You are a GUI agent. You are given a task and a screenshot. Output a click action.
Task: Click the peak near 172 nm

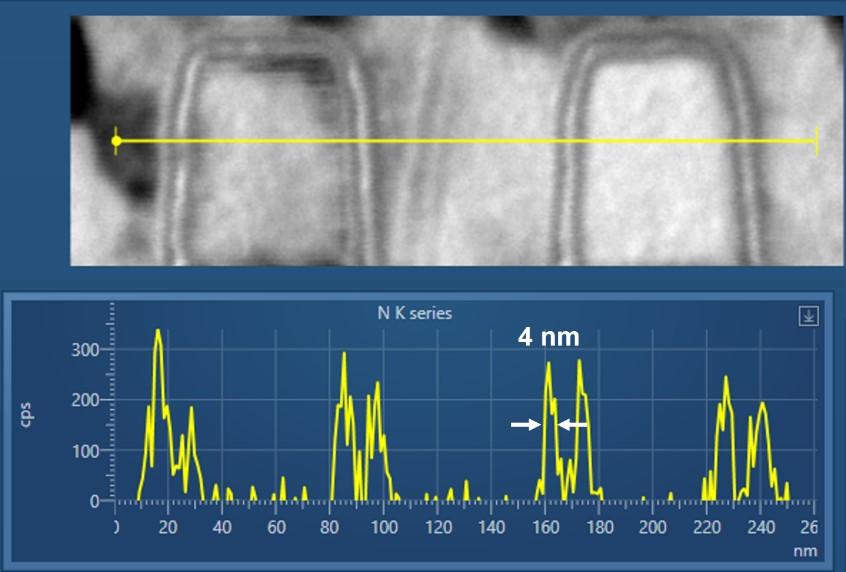579,362
